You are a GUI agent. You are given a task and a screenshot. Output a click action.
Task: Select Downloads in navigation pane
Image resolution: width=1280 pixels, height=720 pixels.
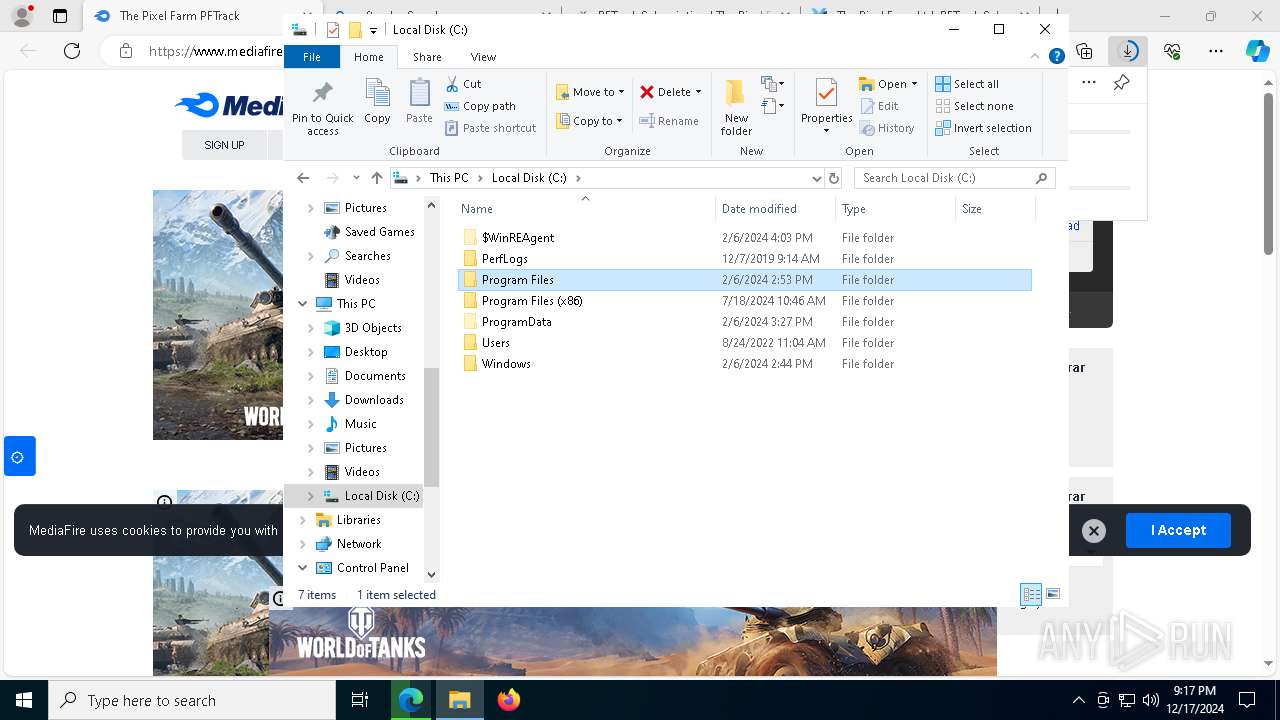coord(374,400)
